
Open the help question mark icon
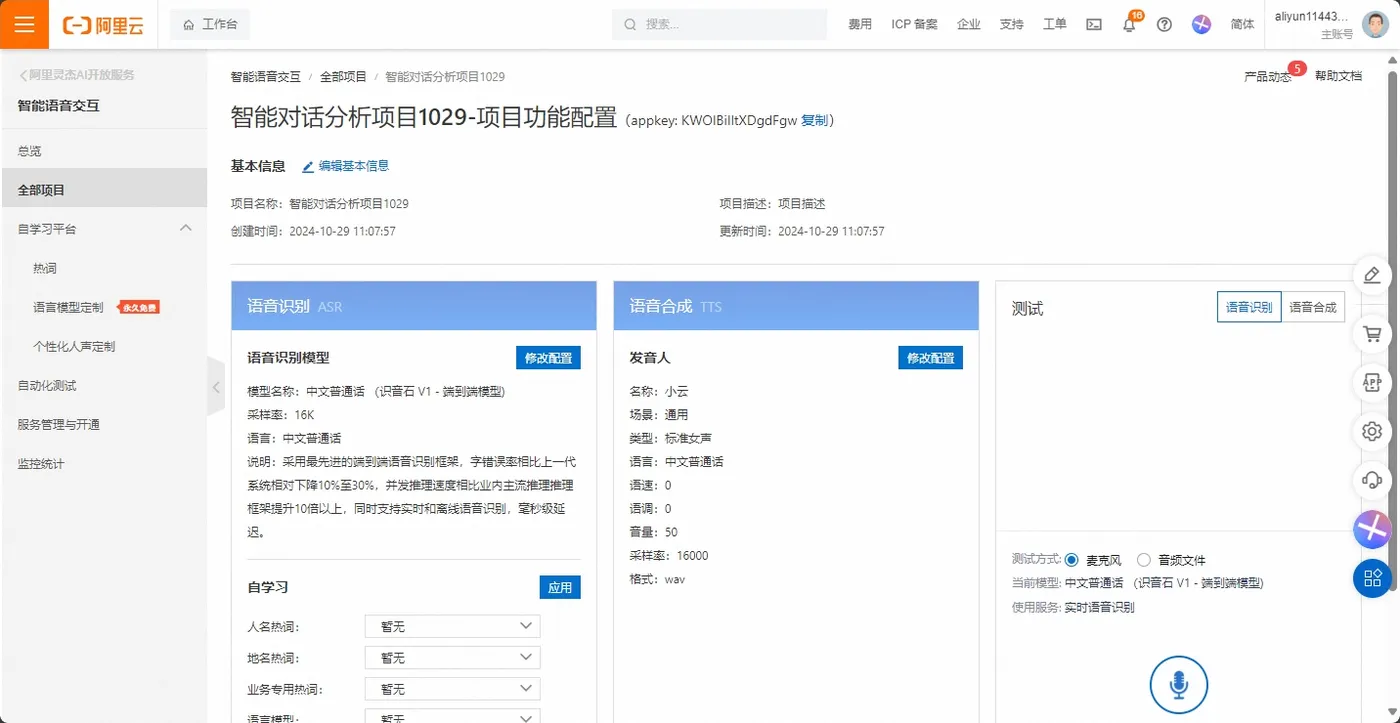(1164, 25)
